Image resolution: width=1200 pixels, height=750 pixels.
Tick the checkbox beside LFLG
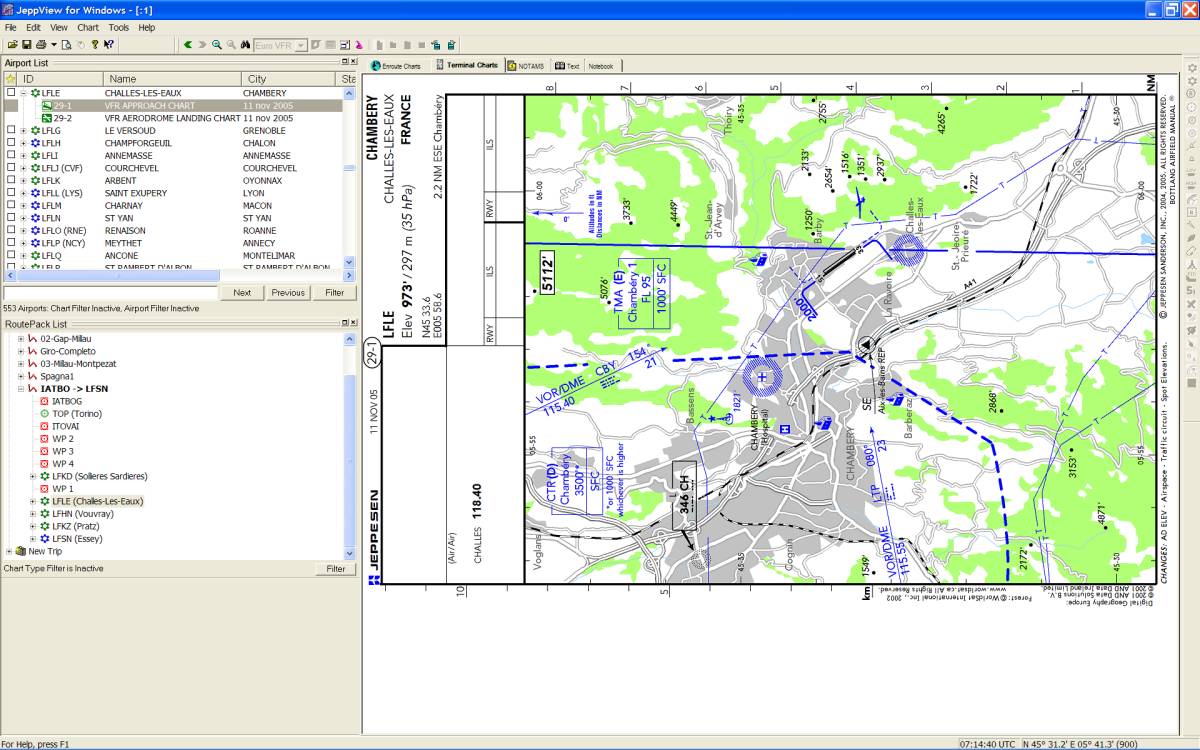coord(11,131)
